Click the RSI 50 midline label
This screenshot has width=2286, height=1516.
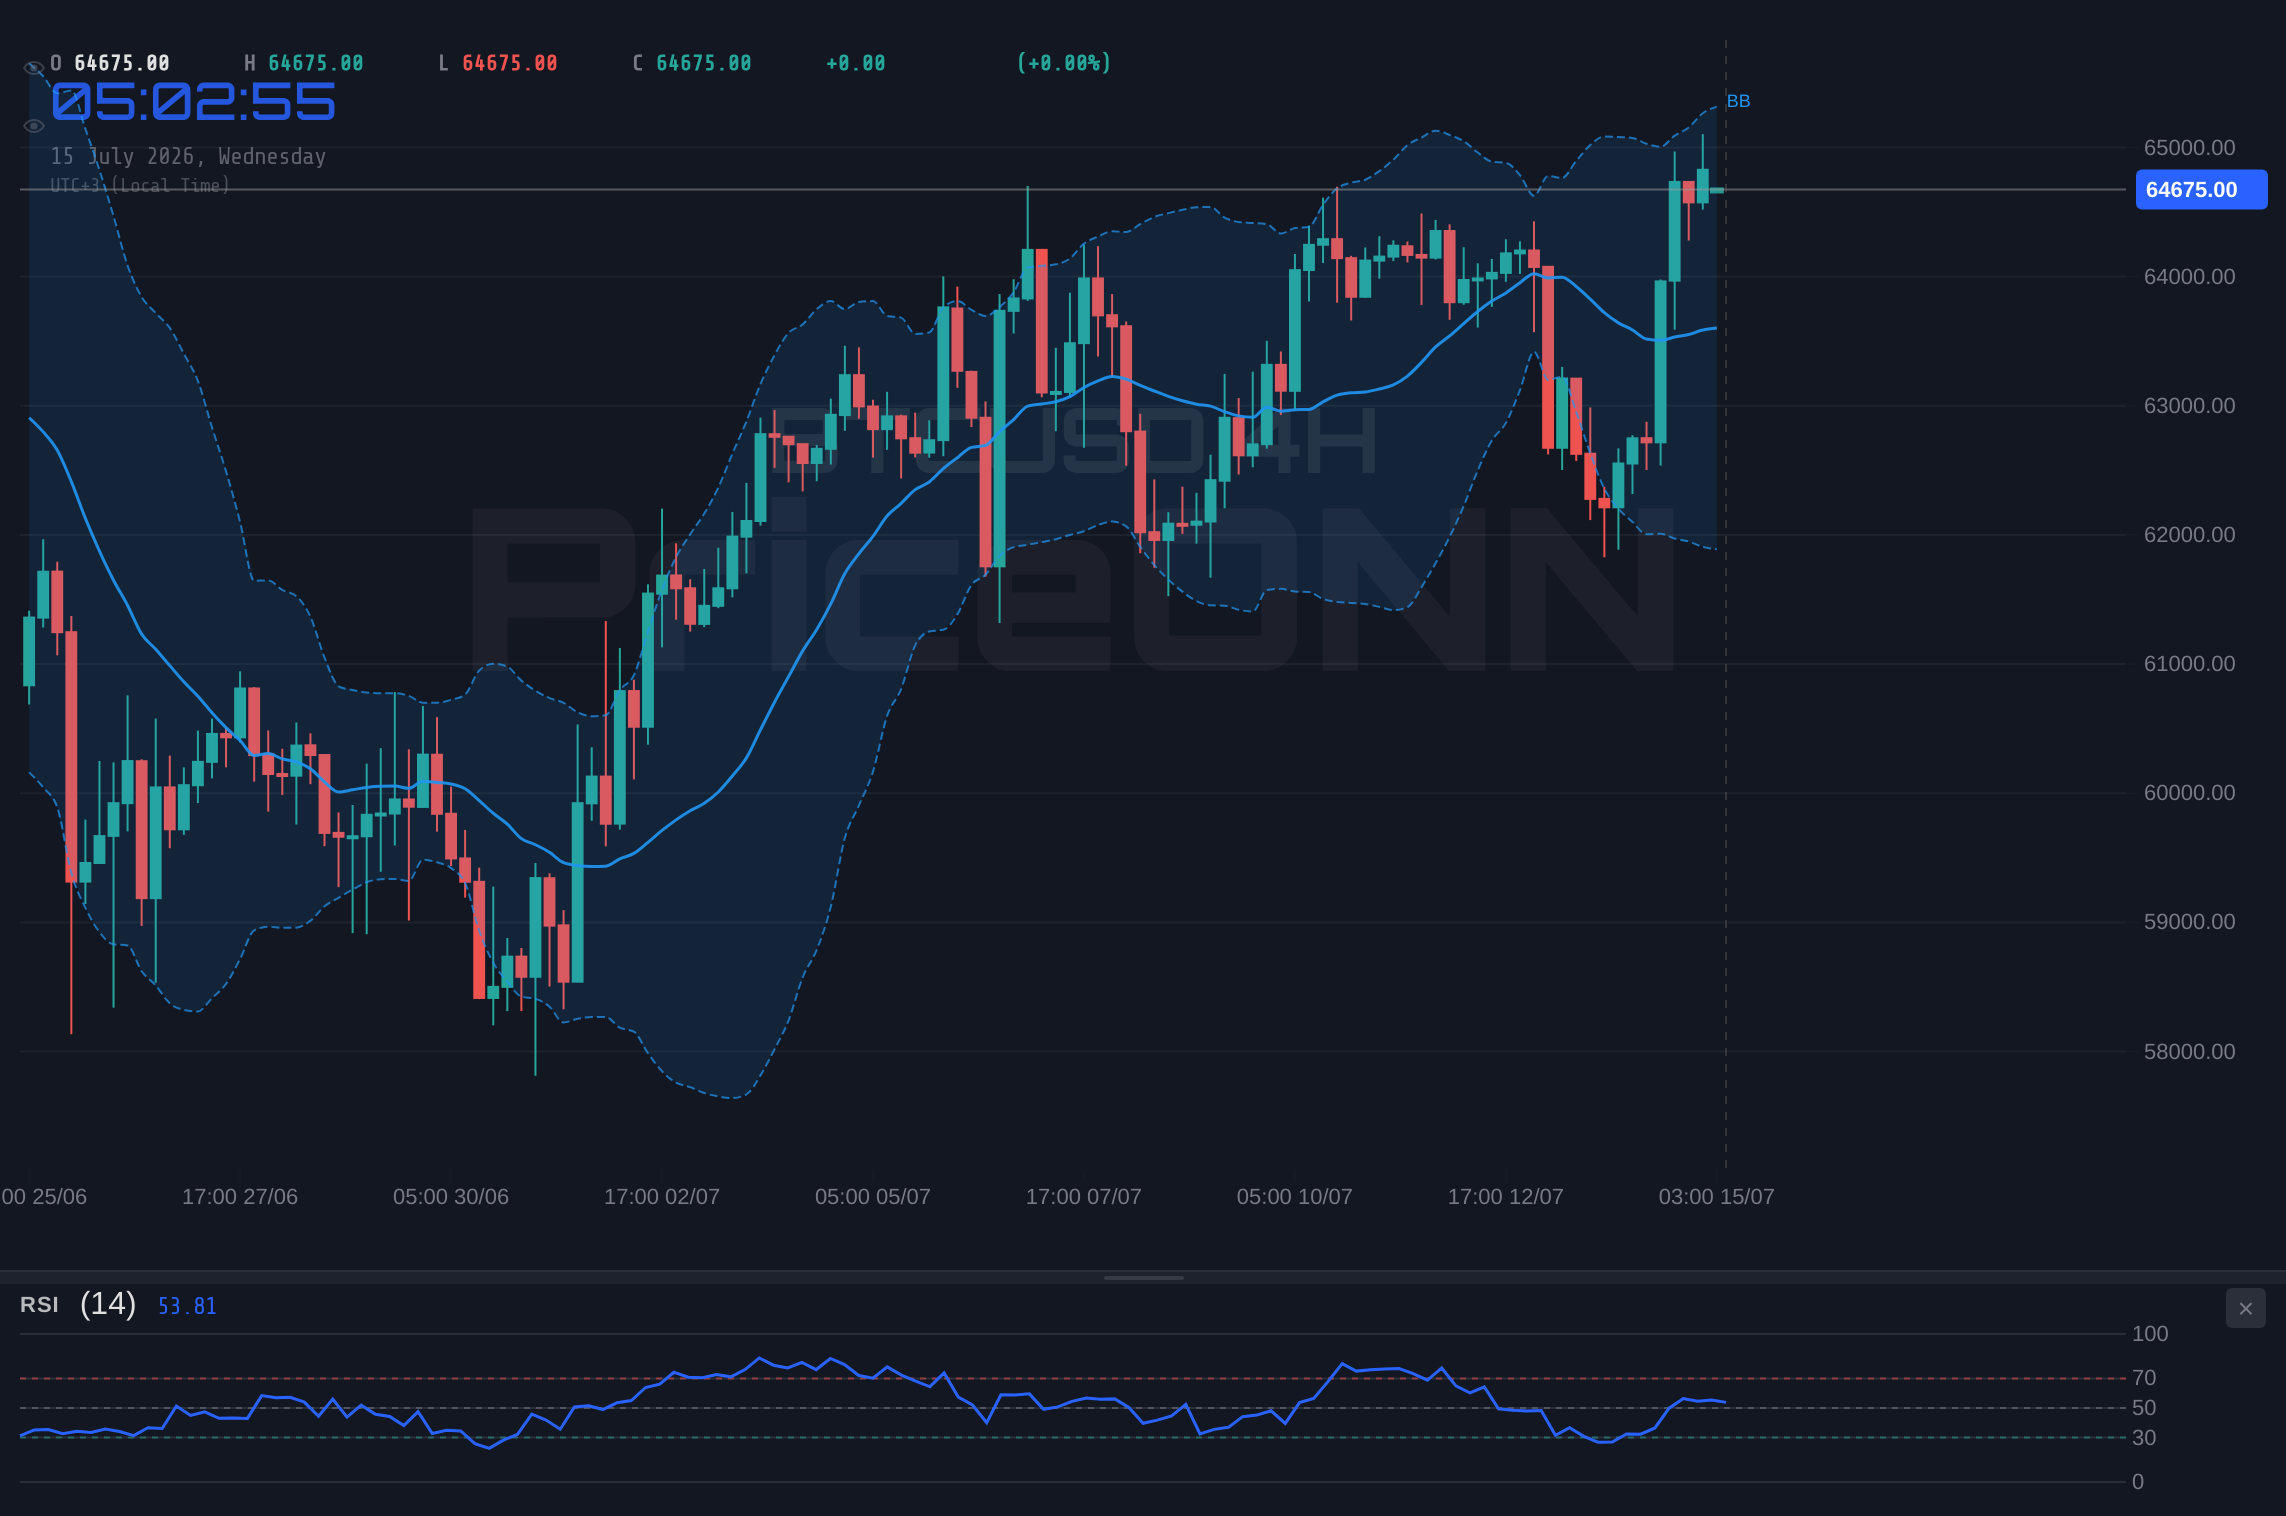click(x=2144, y=1408)
